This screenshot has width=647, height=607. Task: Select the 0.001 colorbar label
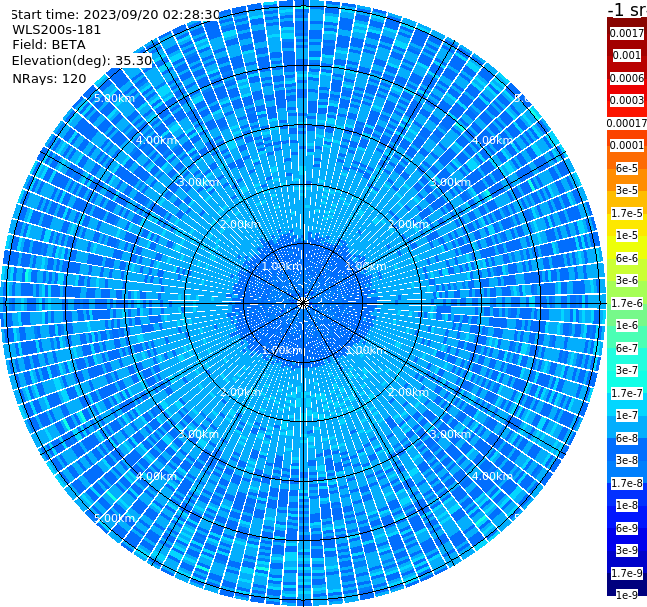tap(627, 55)
